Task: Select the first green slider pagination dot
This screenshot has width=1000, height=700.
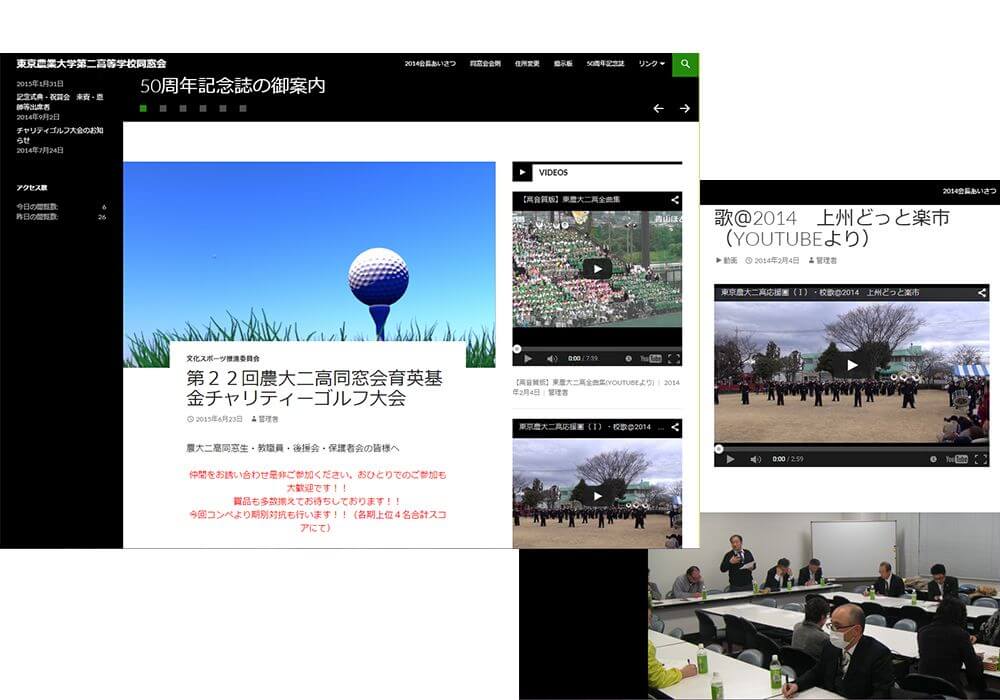Action: point(143,108)
